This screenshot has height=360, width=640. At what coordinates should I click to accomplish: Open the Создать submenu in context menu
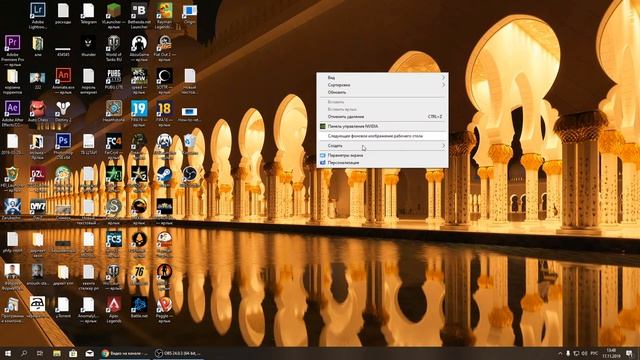[382, 146]
